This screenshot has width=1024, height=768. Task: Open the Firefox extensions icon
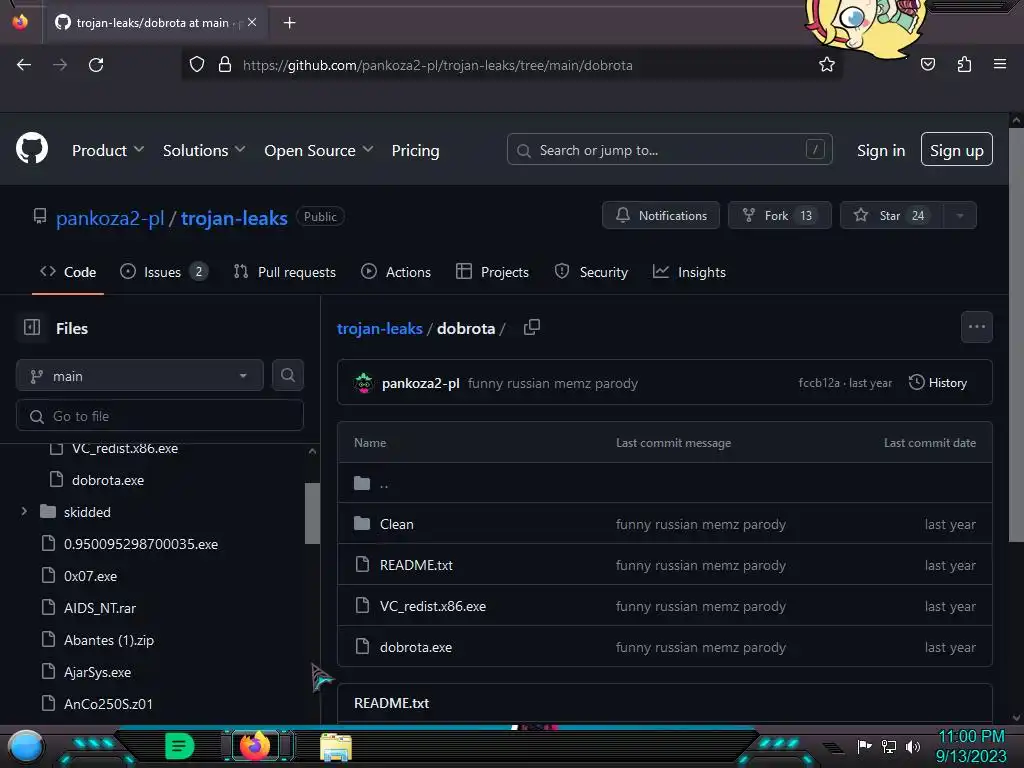point(964,64)
